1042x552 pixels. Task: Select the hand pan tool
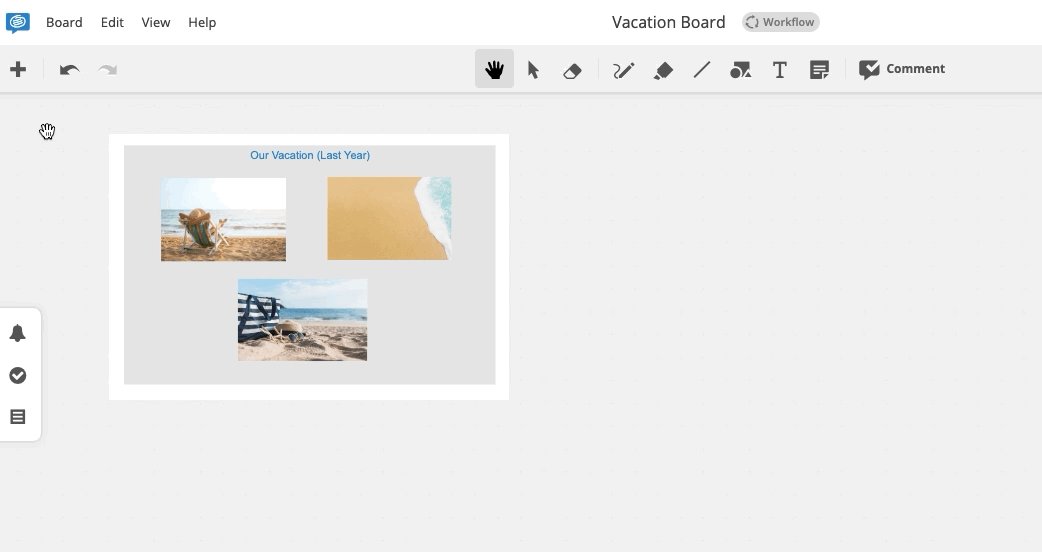[x=494, y=68]
